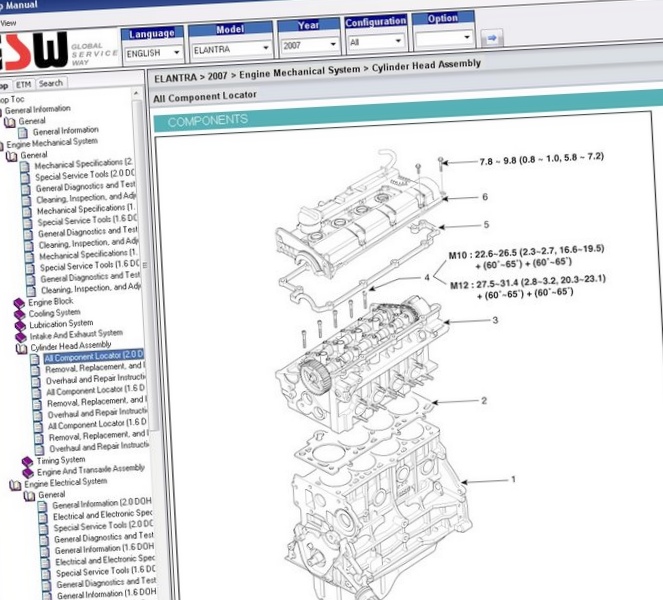Select Engine Block in the tree

51,302
